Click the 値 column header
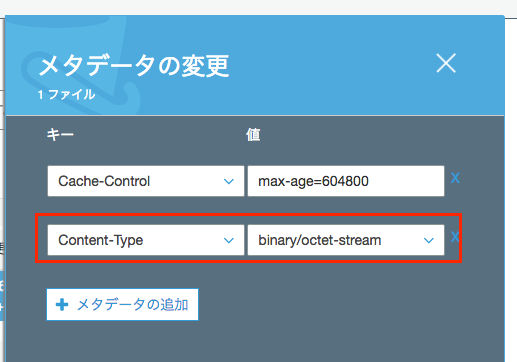 click(x=253, y=135)
